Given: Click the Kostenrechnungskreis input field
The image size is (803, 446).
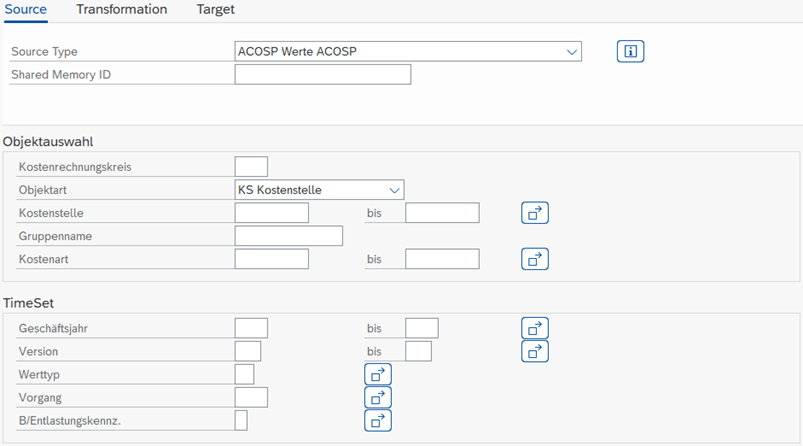Looking at the screenshot, I should 251,167.
